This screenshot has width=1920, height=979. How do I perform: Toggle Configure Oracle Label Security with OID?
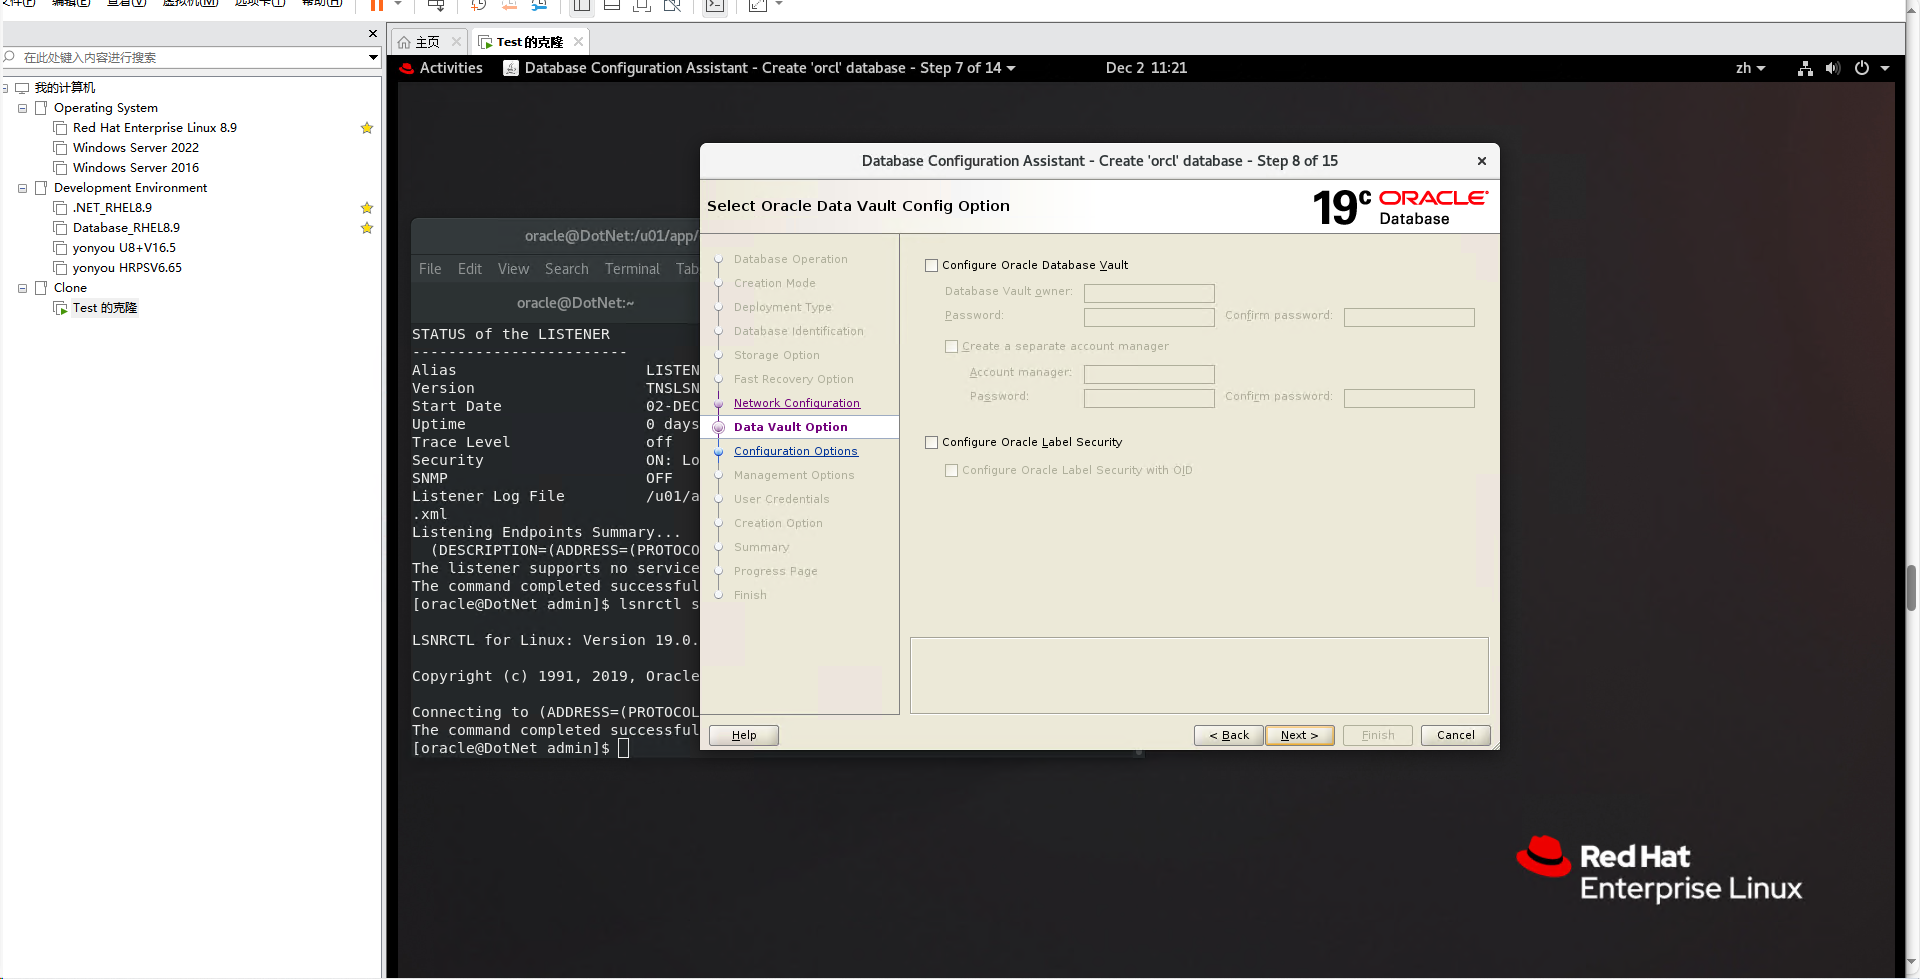(x=952, y=471)
